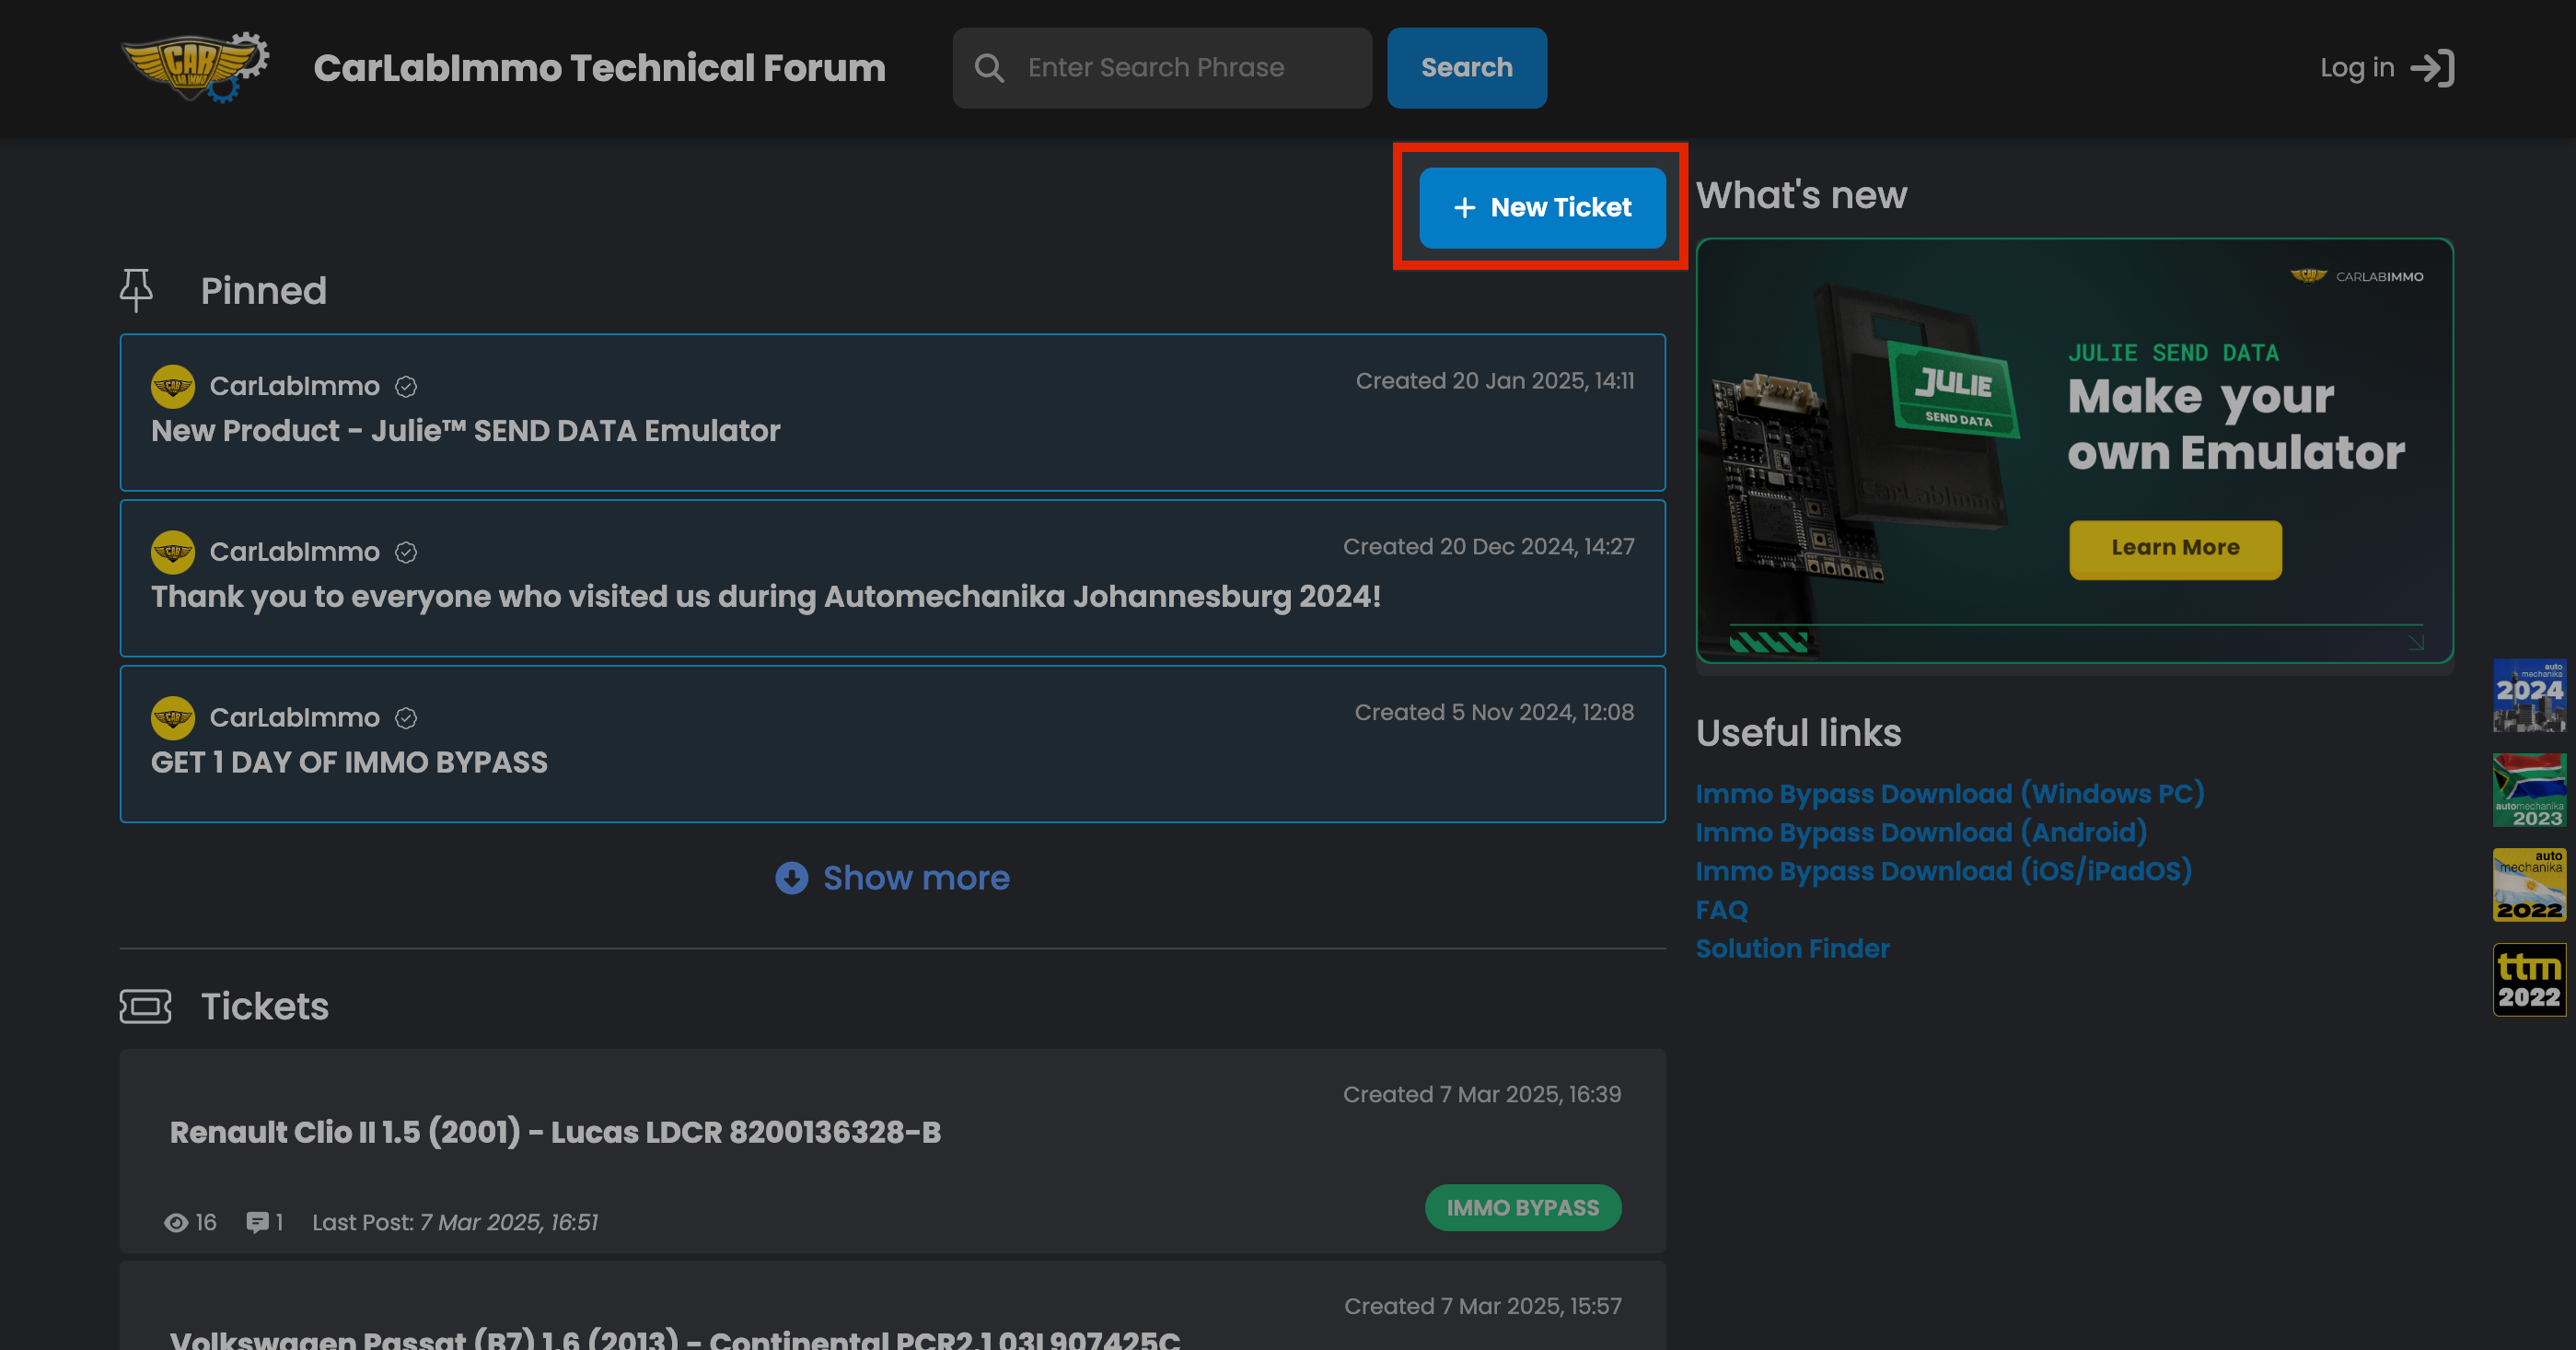This screenshot has width=2576, height=1350.
Task: Click 'Created 20 Jan 2025, 14:11' timestamp
Action: click(x=1495, y=381)
